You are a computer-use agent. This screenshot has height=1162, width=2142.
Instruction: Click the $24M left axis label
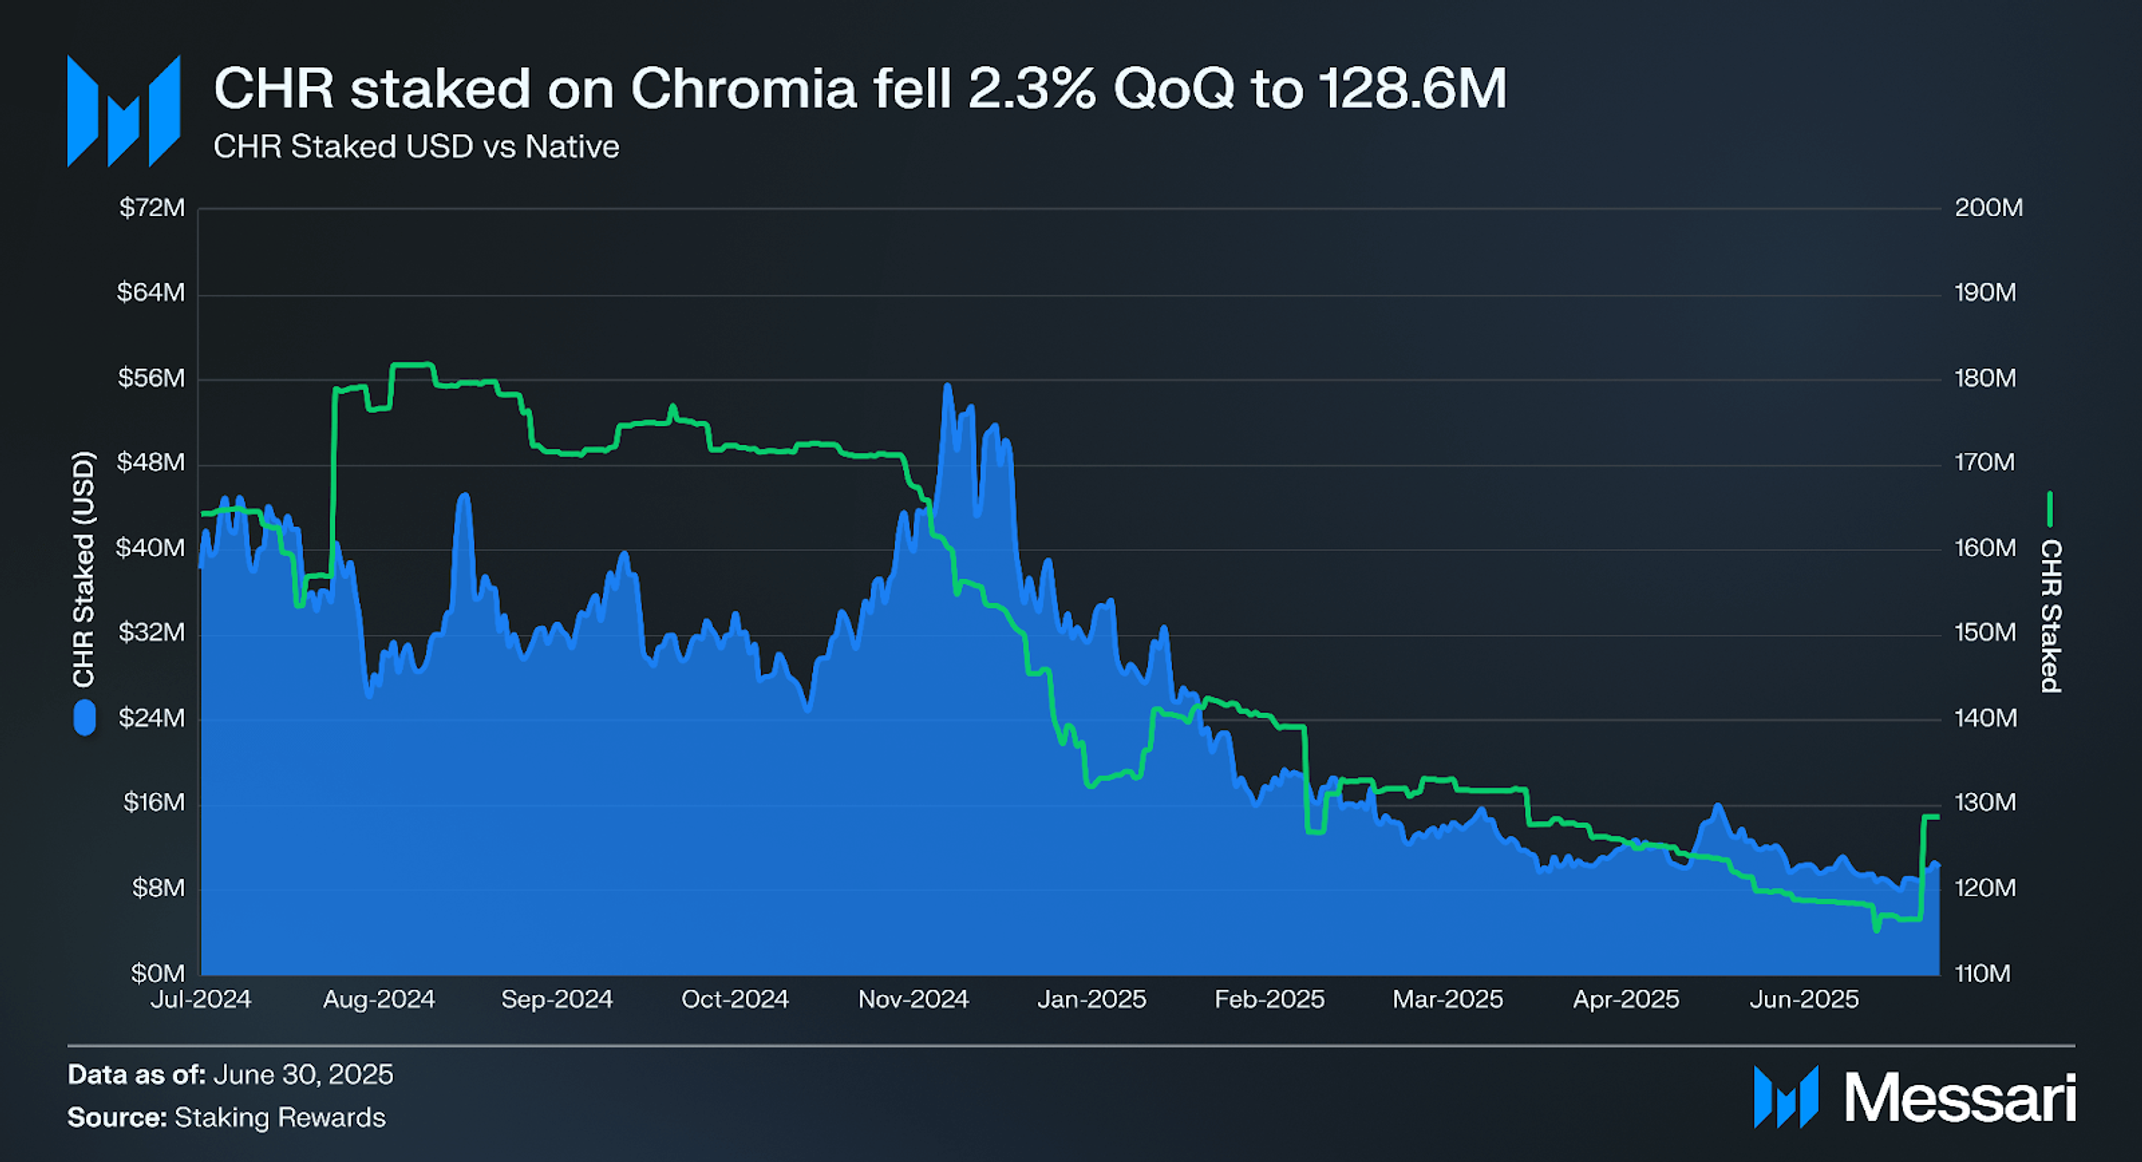point(152,718)
